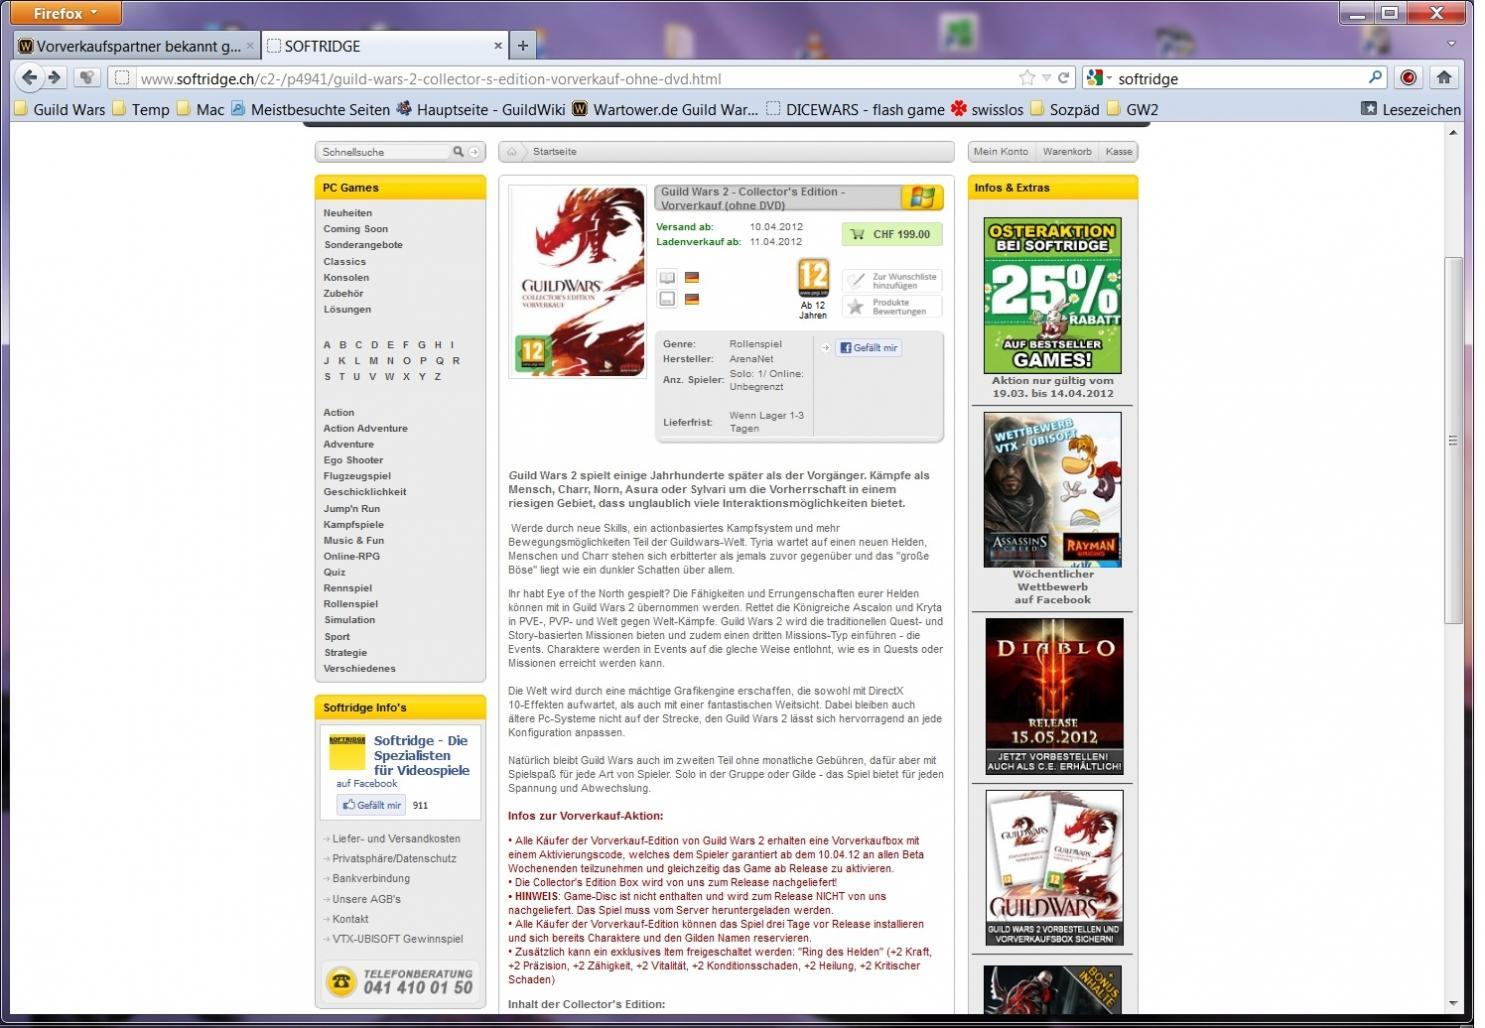Click the page vertical scrollbar thumb

click(1453, 440)
